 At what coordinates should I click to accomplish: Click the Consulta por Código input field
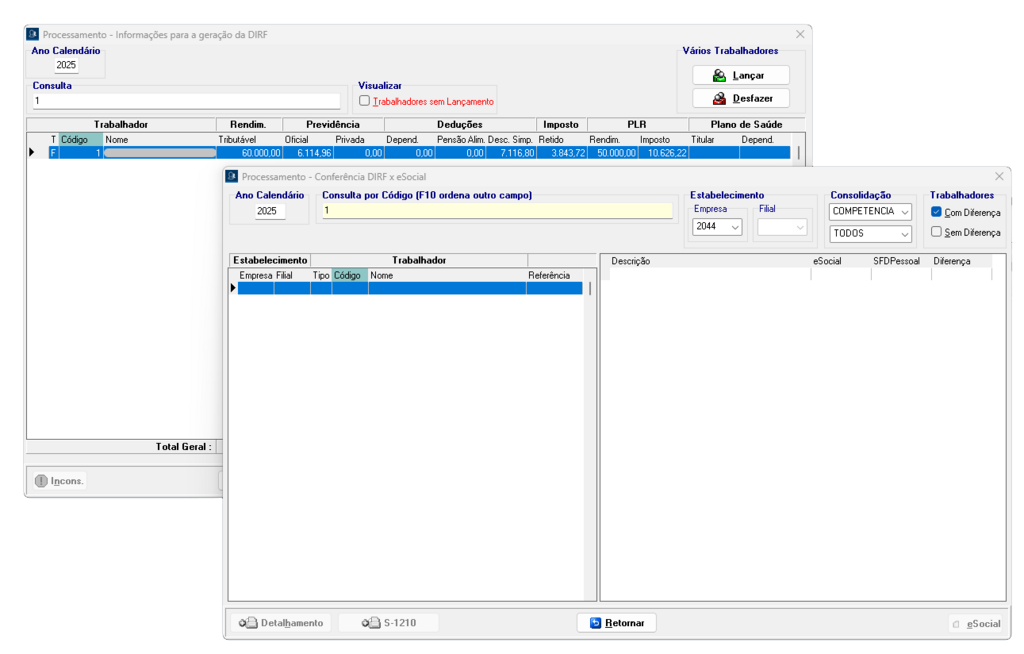point(496,211)
